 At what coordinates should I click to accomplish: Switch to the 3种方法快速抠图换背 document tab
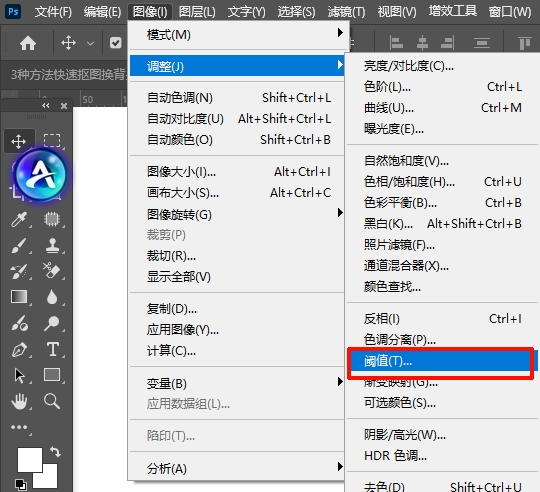point(68,74)
